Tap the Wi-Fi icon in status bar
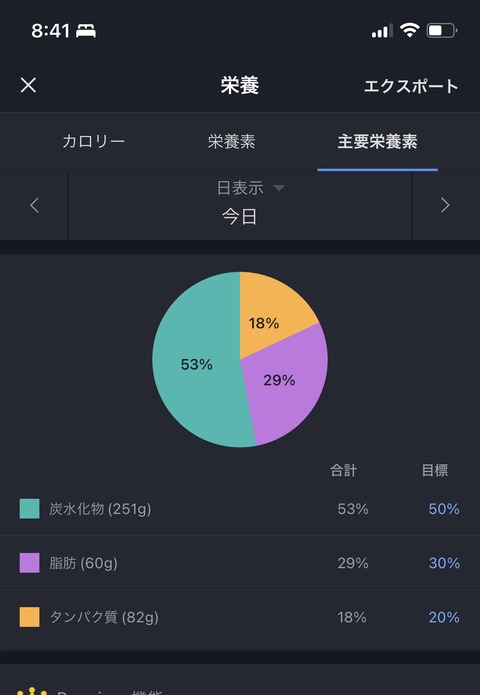 pyautogui.click(x=409, y=30)
